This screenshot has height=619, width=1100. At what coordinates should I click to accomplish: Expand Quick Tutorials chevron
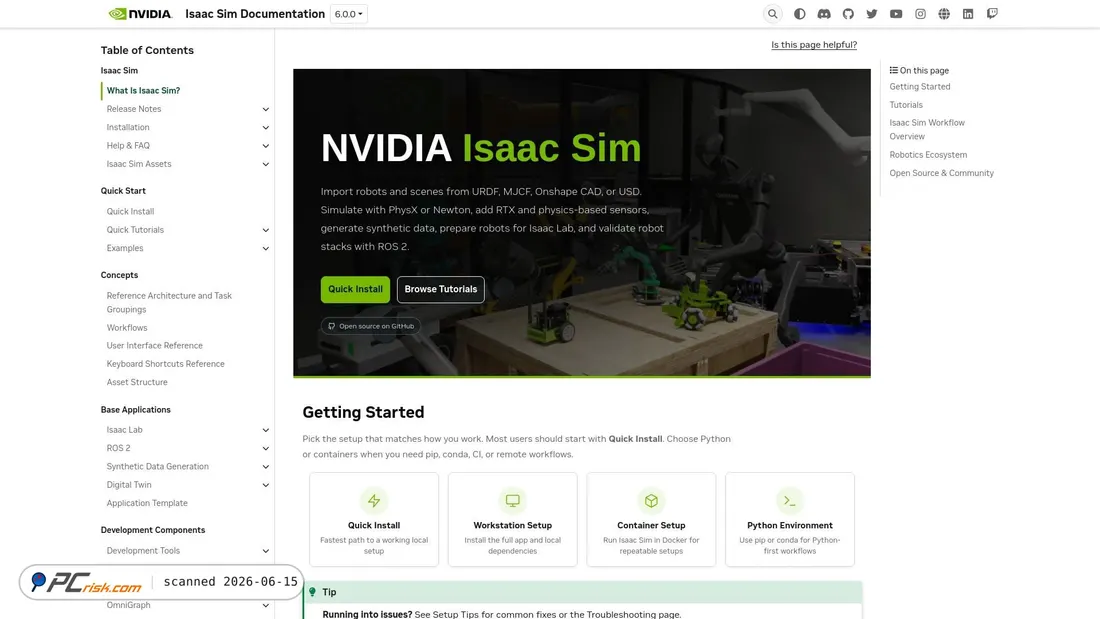click(x=266, y=229)
